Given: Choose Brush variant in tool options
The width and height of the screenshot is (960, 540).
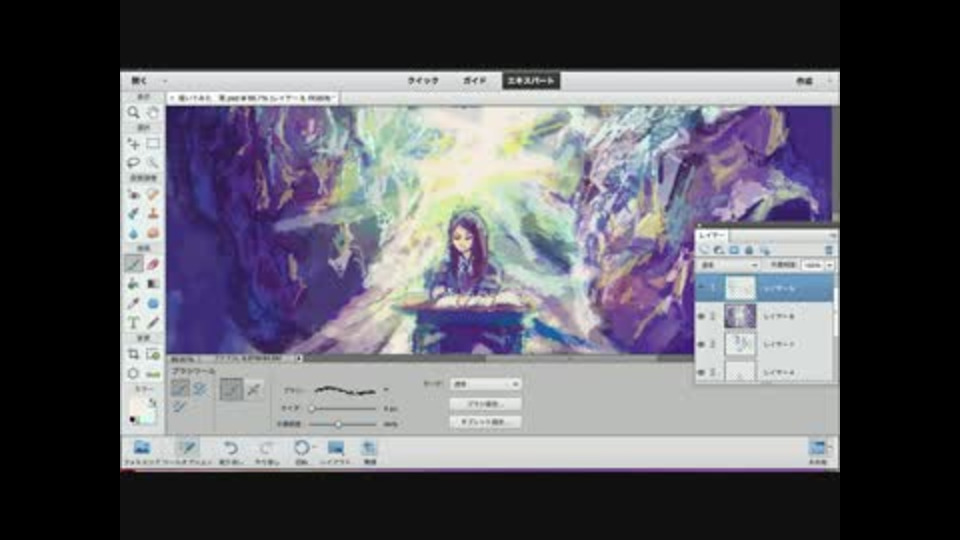Looking at the screenshot, I should tap(180, 388).
